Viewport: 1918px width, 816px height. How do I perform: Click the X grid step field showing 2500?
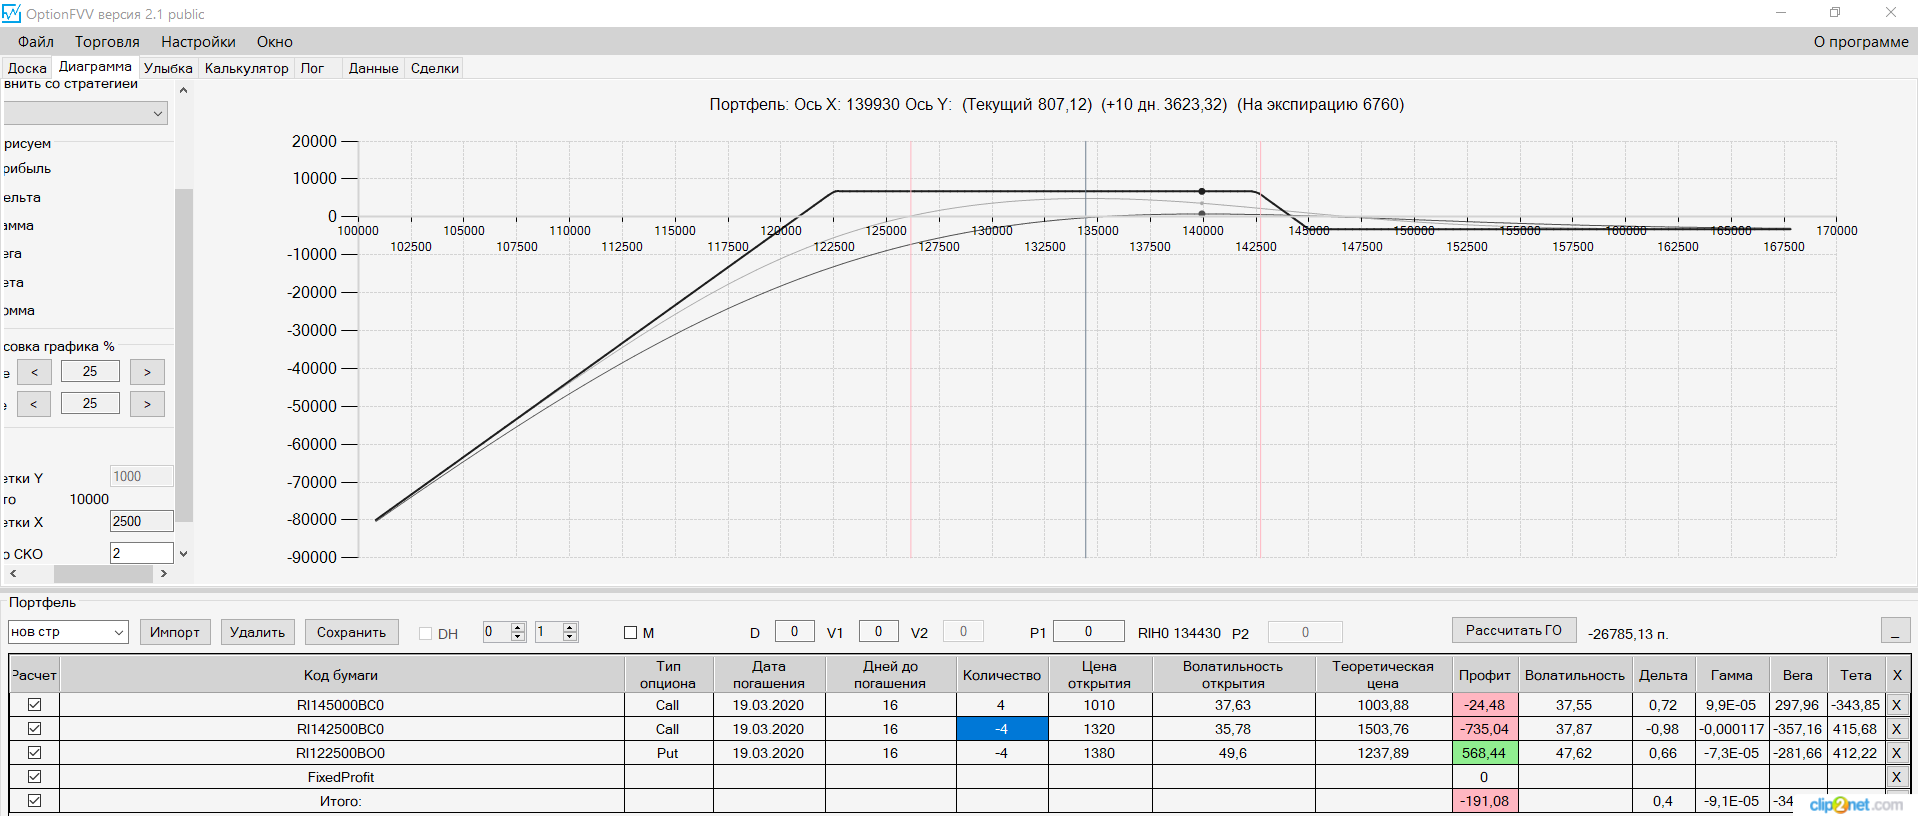(141, 521)
